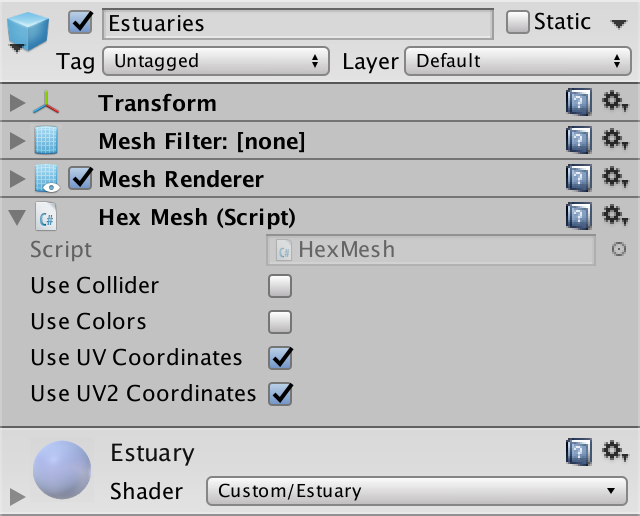Click the Estuaries name field
Viewport: 640px width, 516px height.
pyautogui.click(x=297, y=23)
